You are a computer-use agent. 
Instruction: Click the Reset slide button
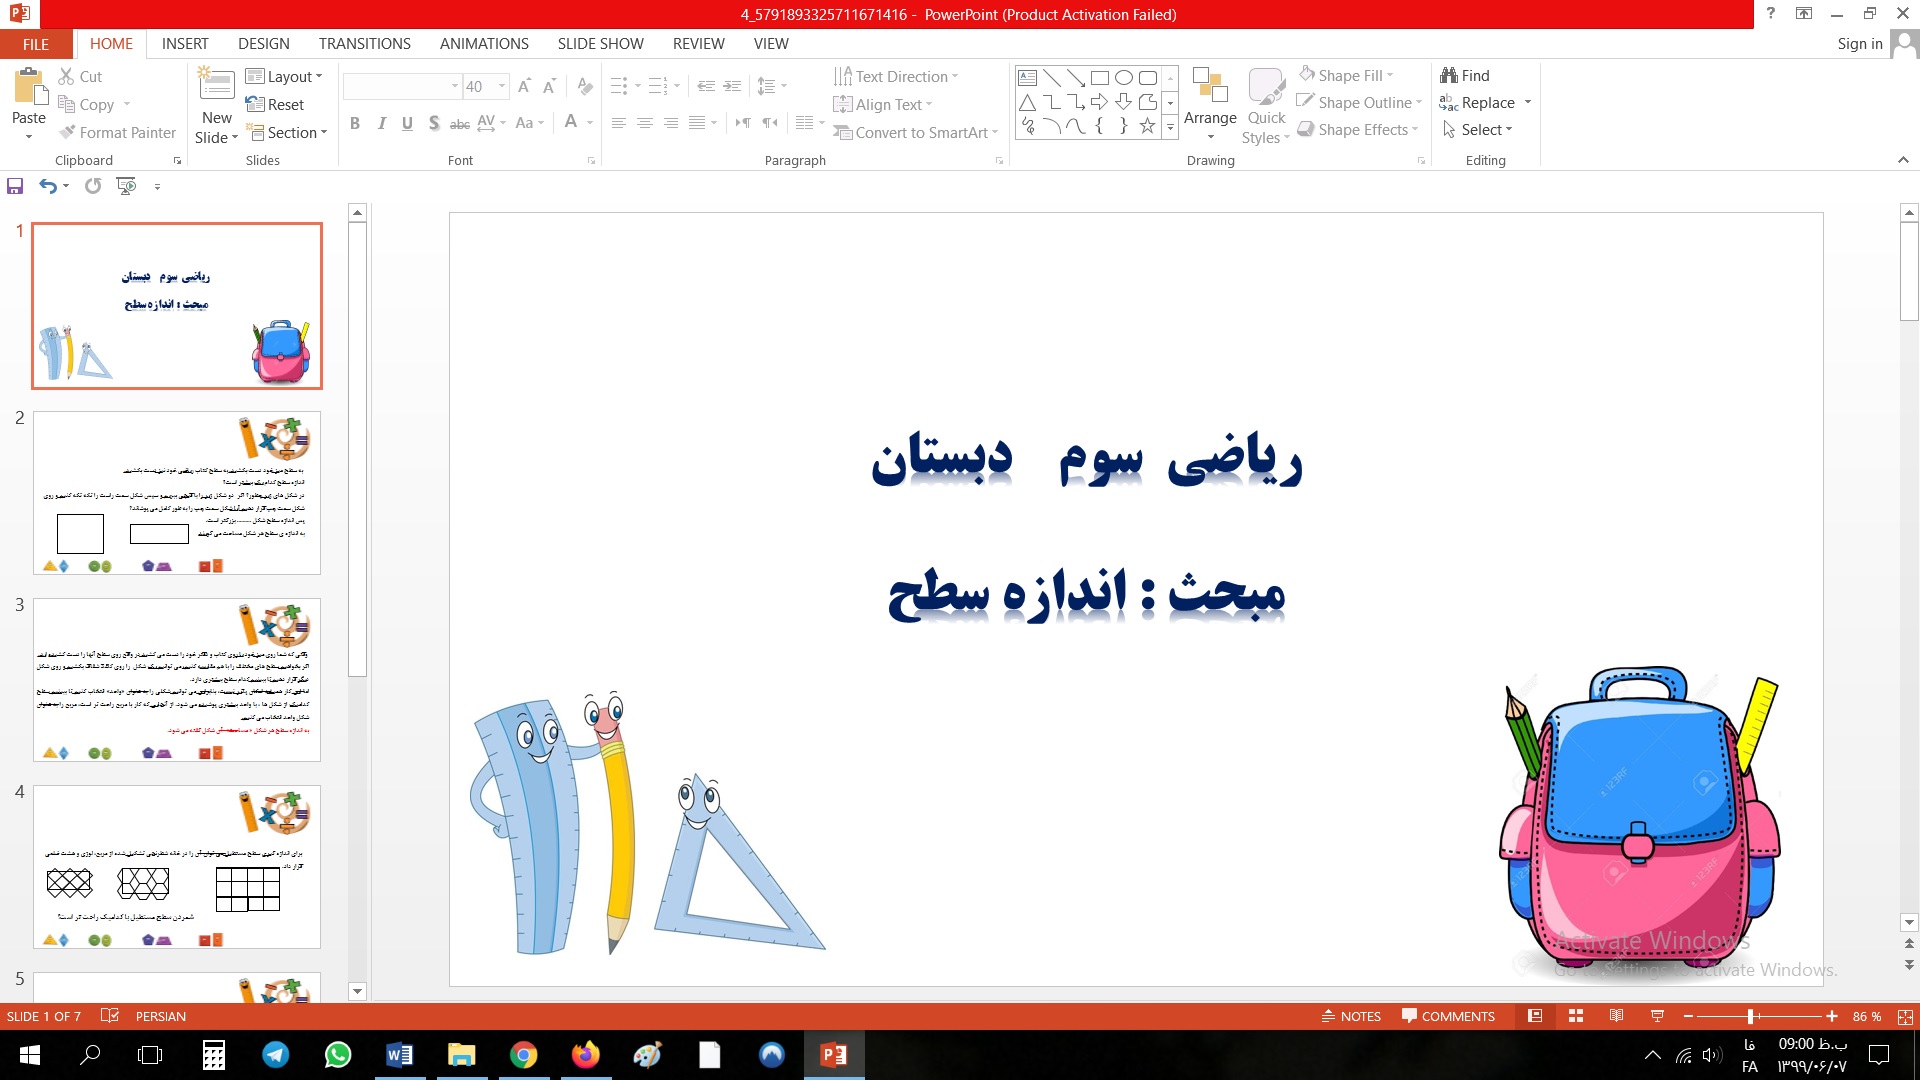coord(275,104)
